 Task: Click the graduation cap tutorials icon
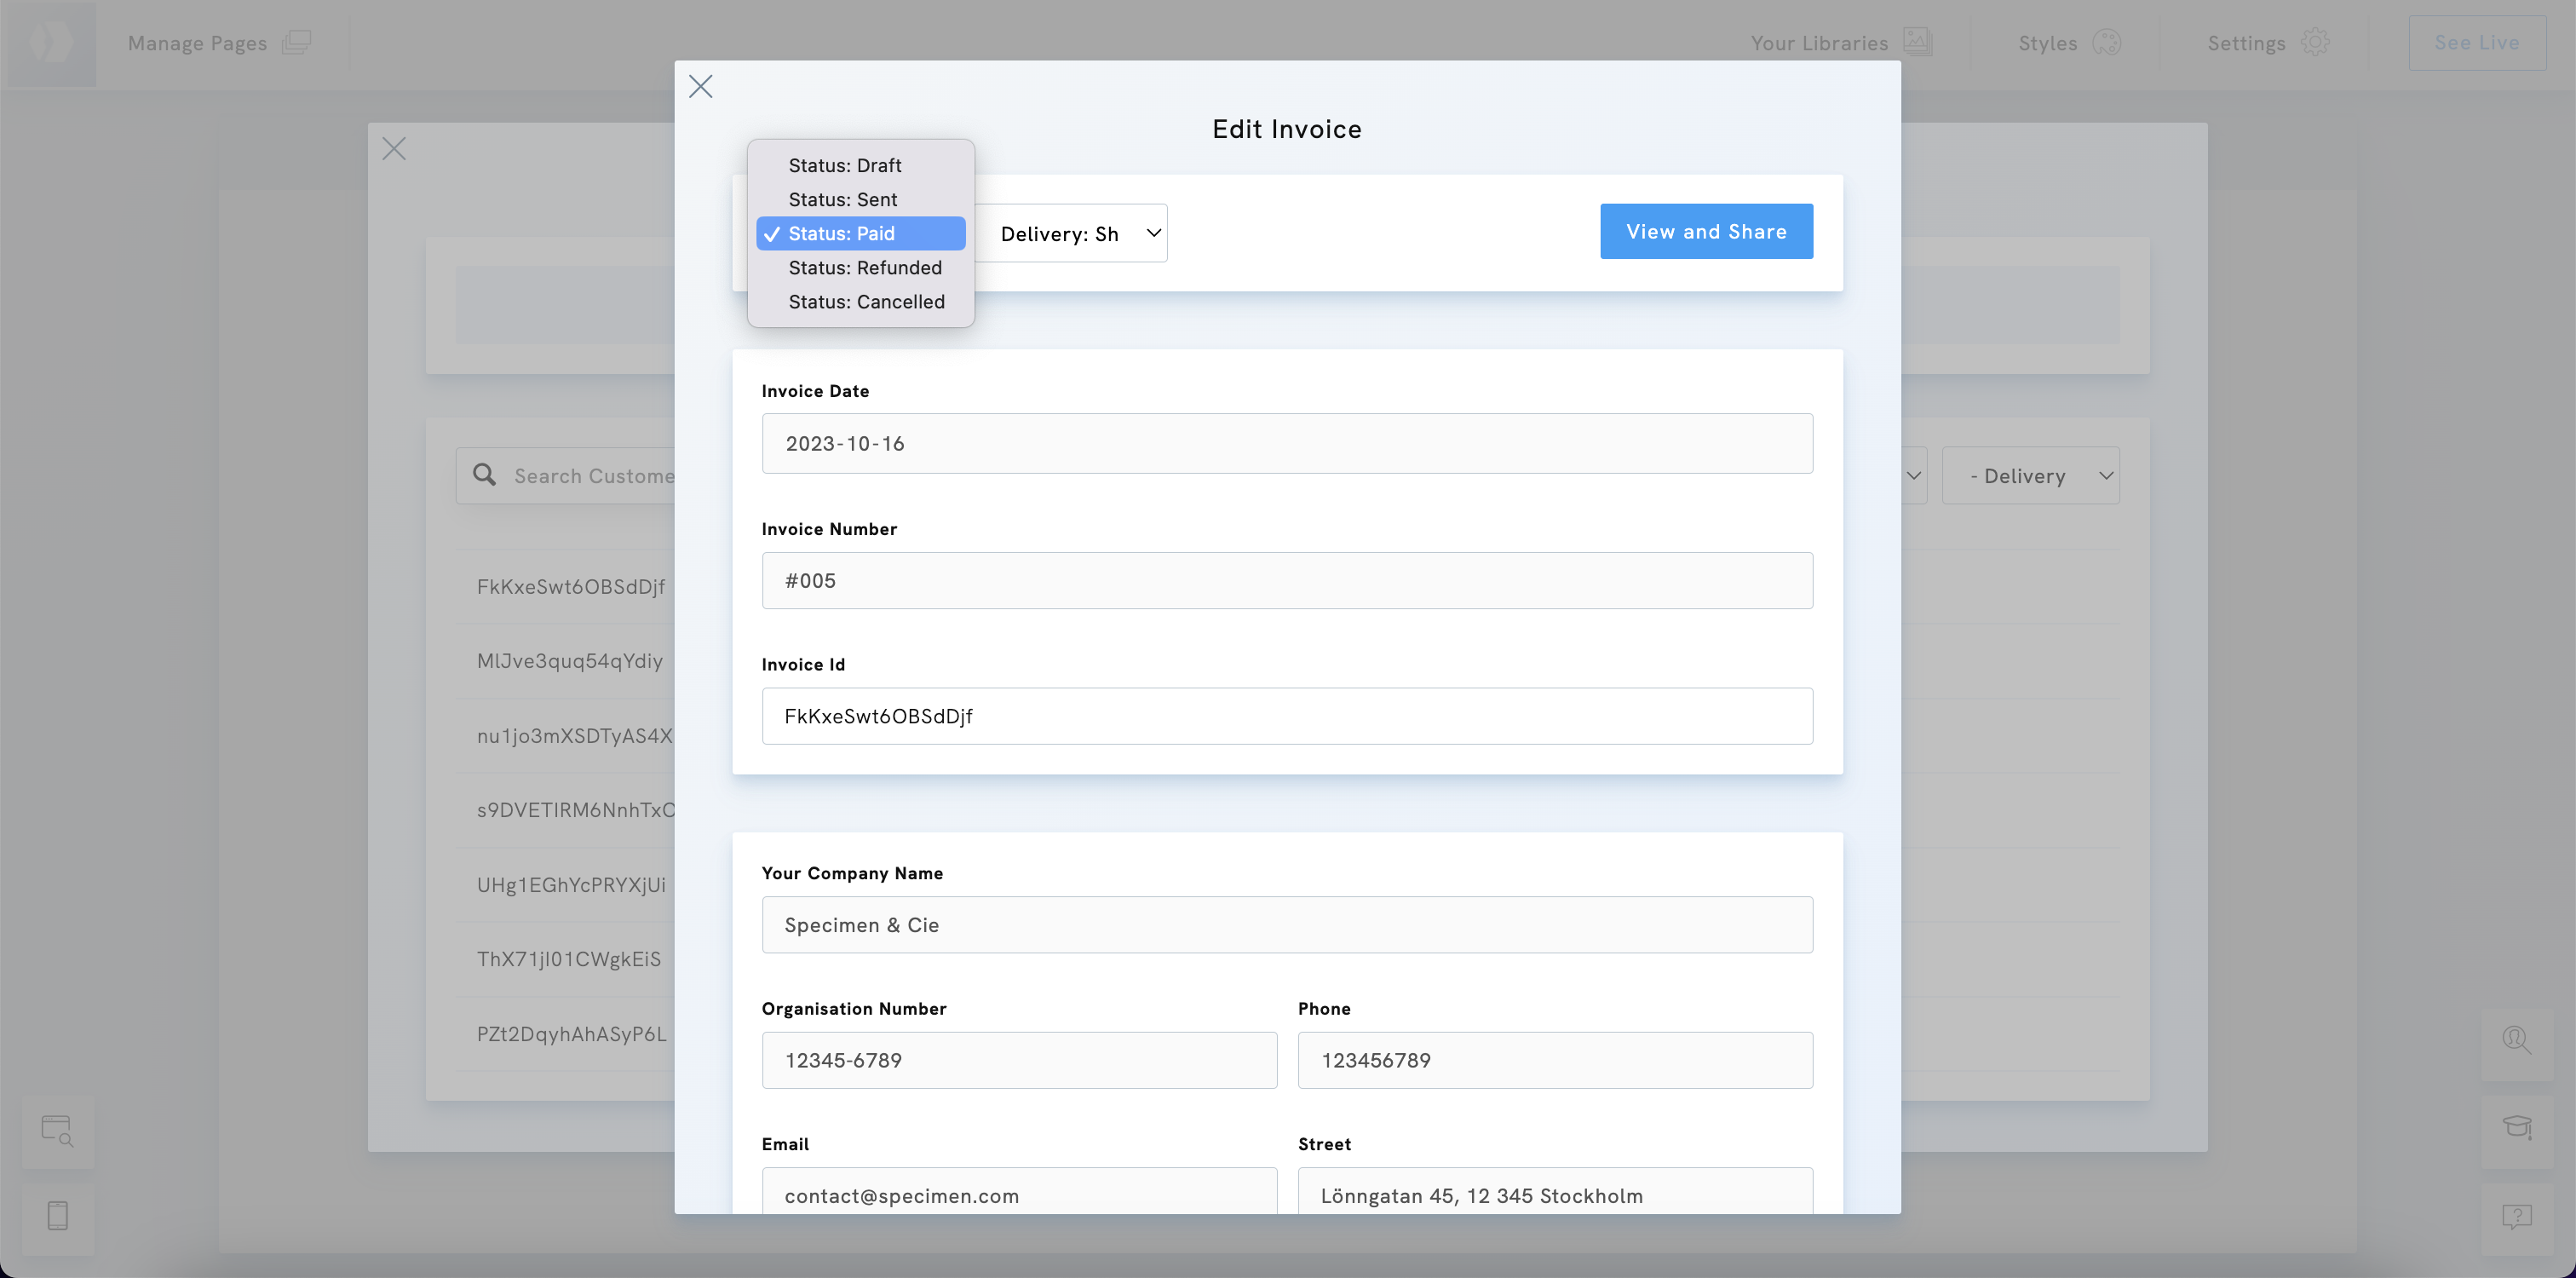coord(2516,1127)
